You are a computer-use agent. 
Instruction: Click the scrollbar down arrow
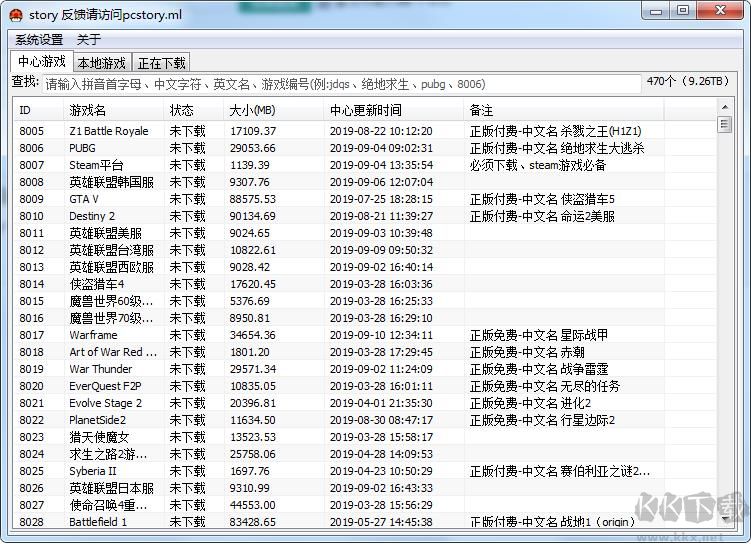[x=724, y=519]
